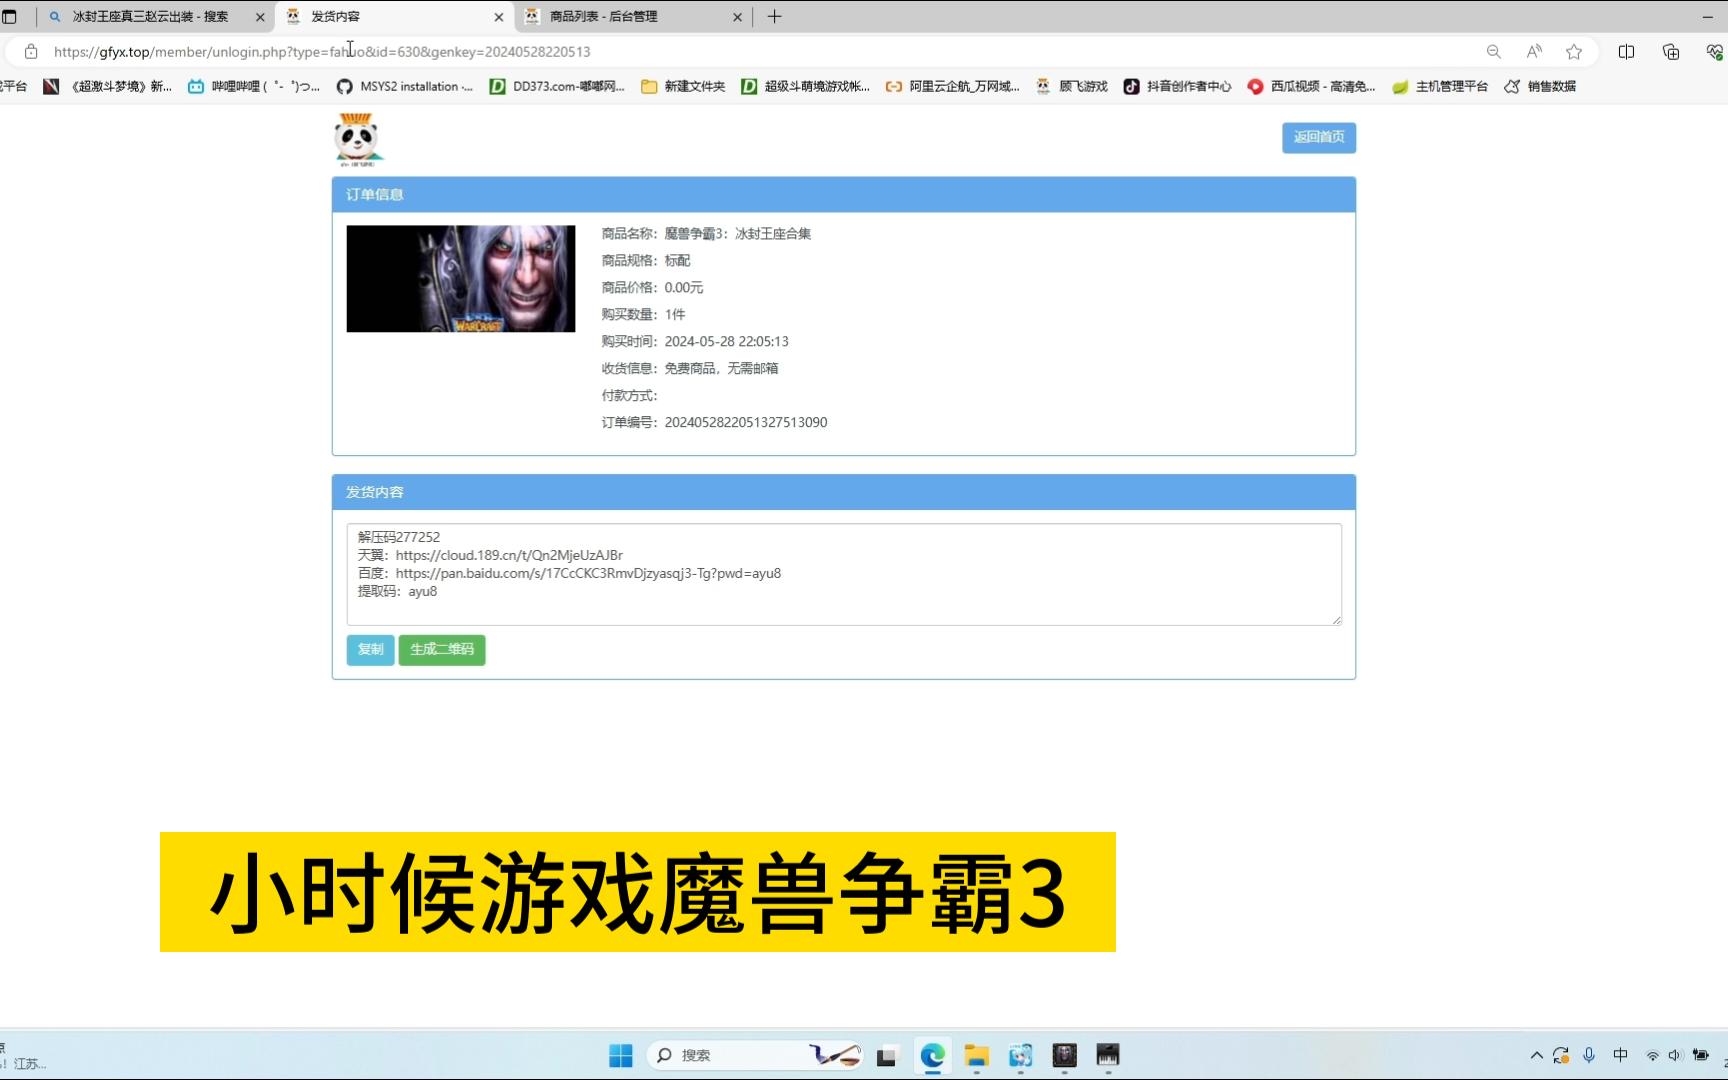
Task: Open the DD373.com bookmark
Action: pyautogui.click(x=557, y=87)
